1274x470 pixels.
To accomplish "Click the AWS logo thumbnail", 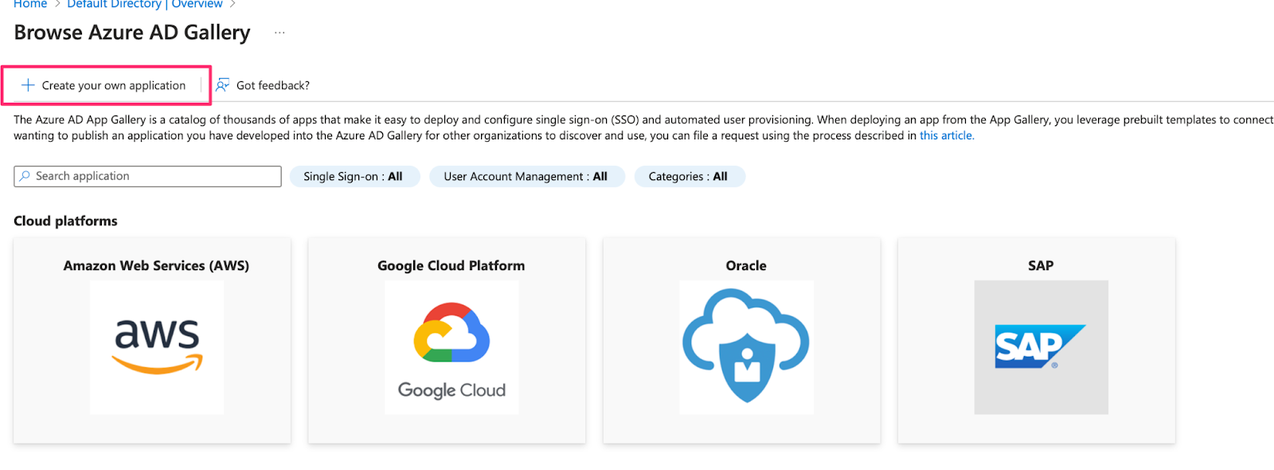I will 157,347.
